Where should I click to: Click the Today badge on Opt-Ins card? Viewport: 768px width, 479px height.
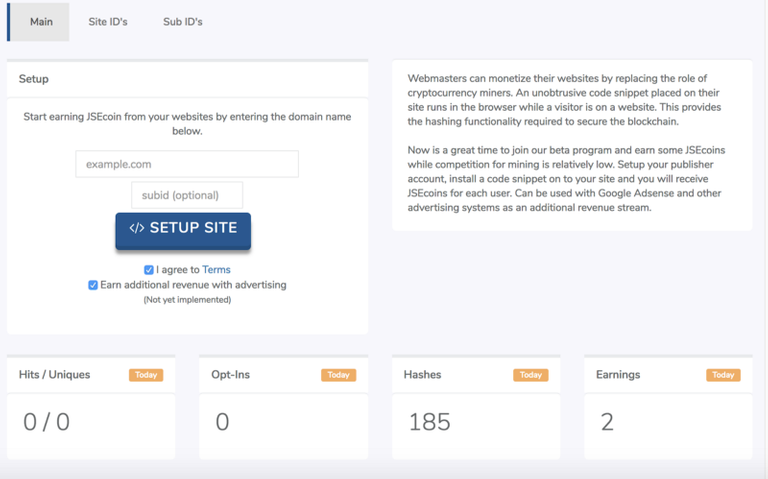pyautogui.click(x=338, y=375)
